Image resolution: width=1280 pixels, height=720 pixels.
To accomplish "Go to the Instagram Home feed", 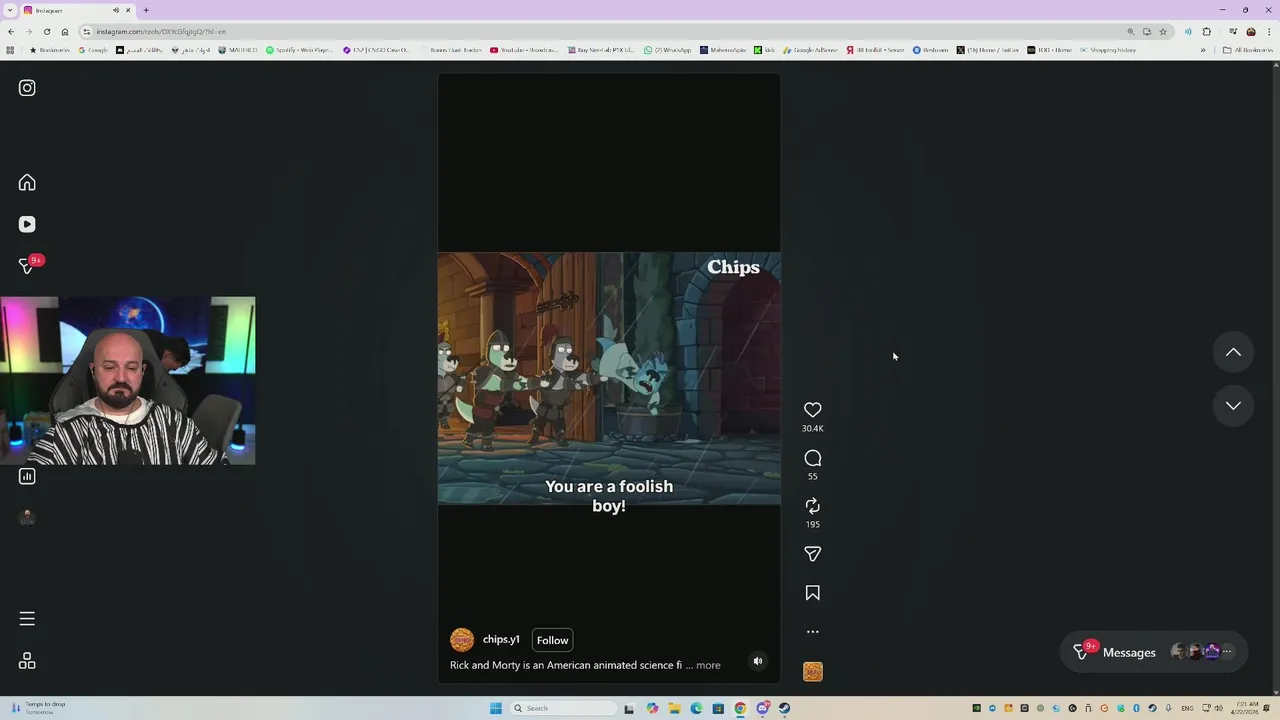I will (x=27, y=182).
